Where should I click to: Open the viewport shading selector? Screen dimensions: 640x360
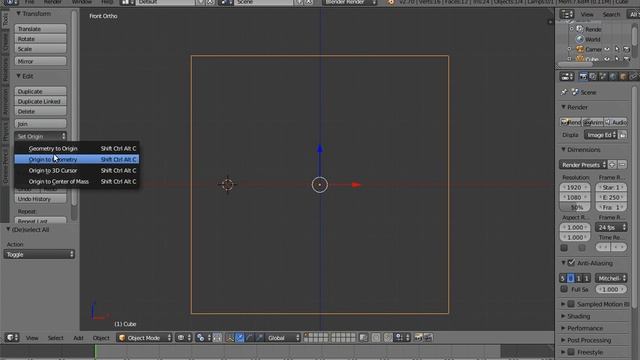click(184, 338)
